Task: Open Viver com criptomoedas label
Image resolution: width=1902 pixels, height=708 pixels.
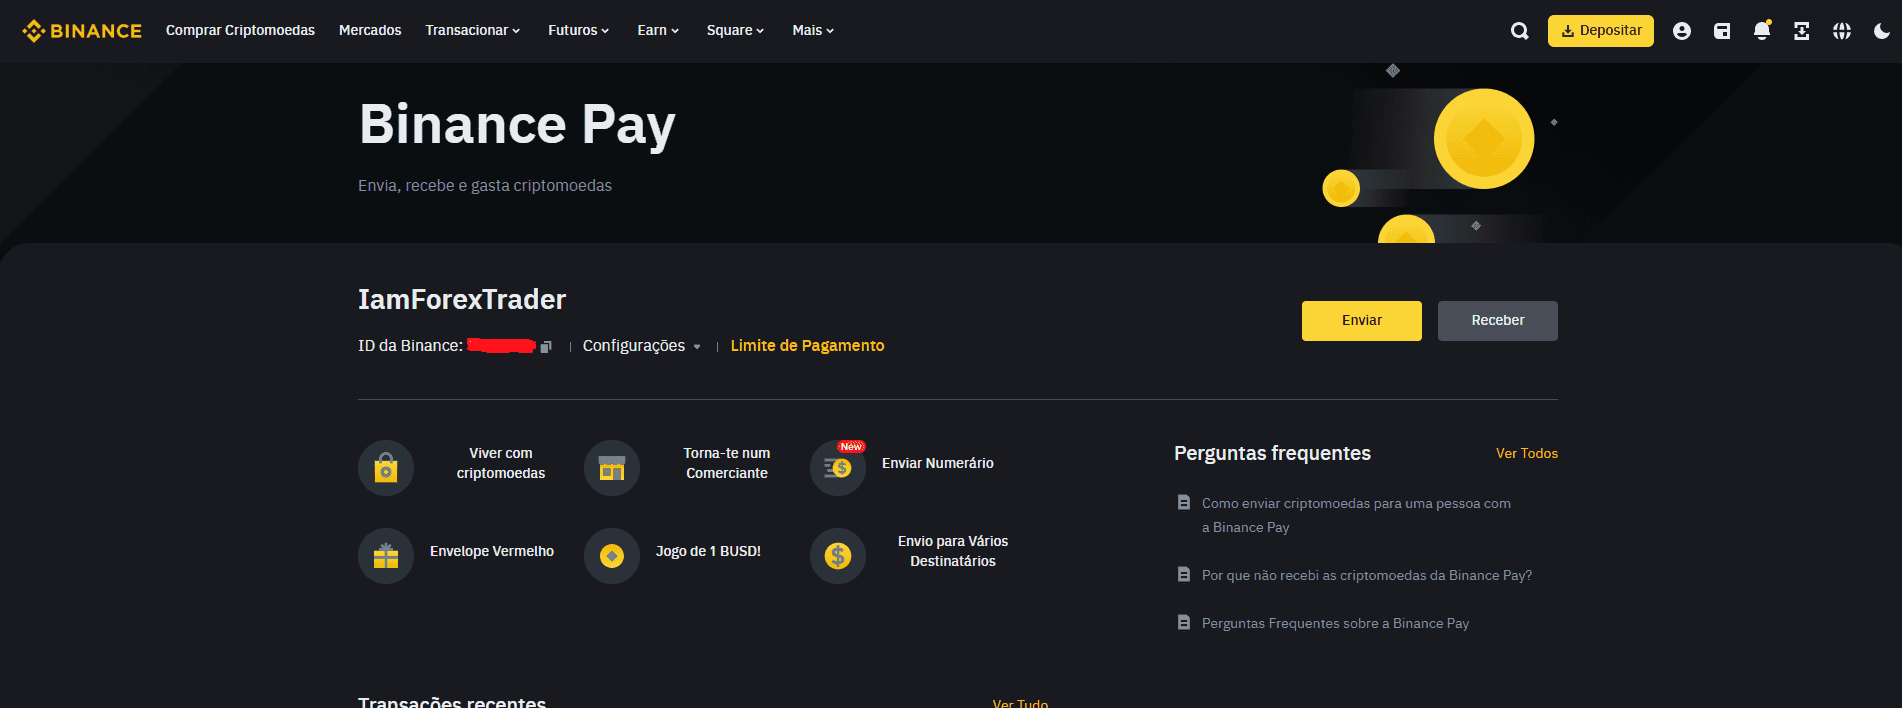Action: (501, 463)
